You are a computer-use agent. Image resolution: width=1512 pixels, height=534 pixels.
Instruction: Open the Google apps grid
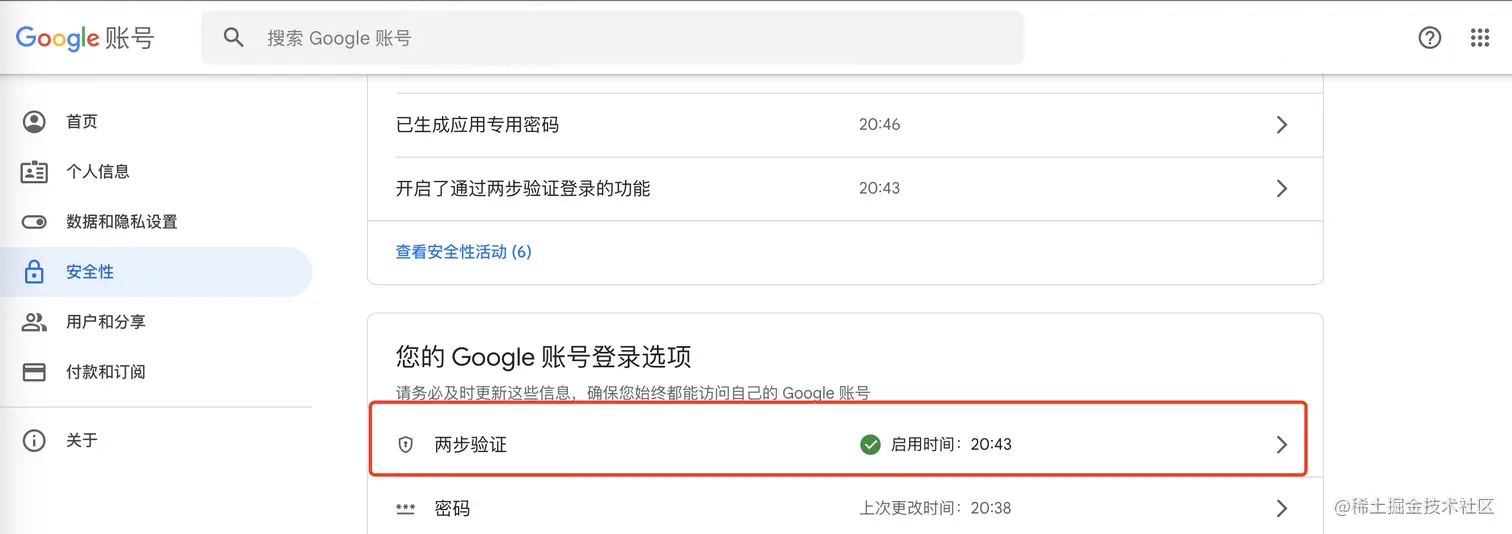click(1480, 38)
